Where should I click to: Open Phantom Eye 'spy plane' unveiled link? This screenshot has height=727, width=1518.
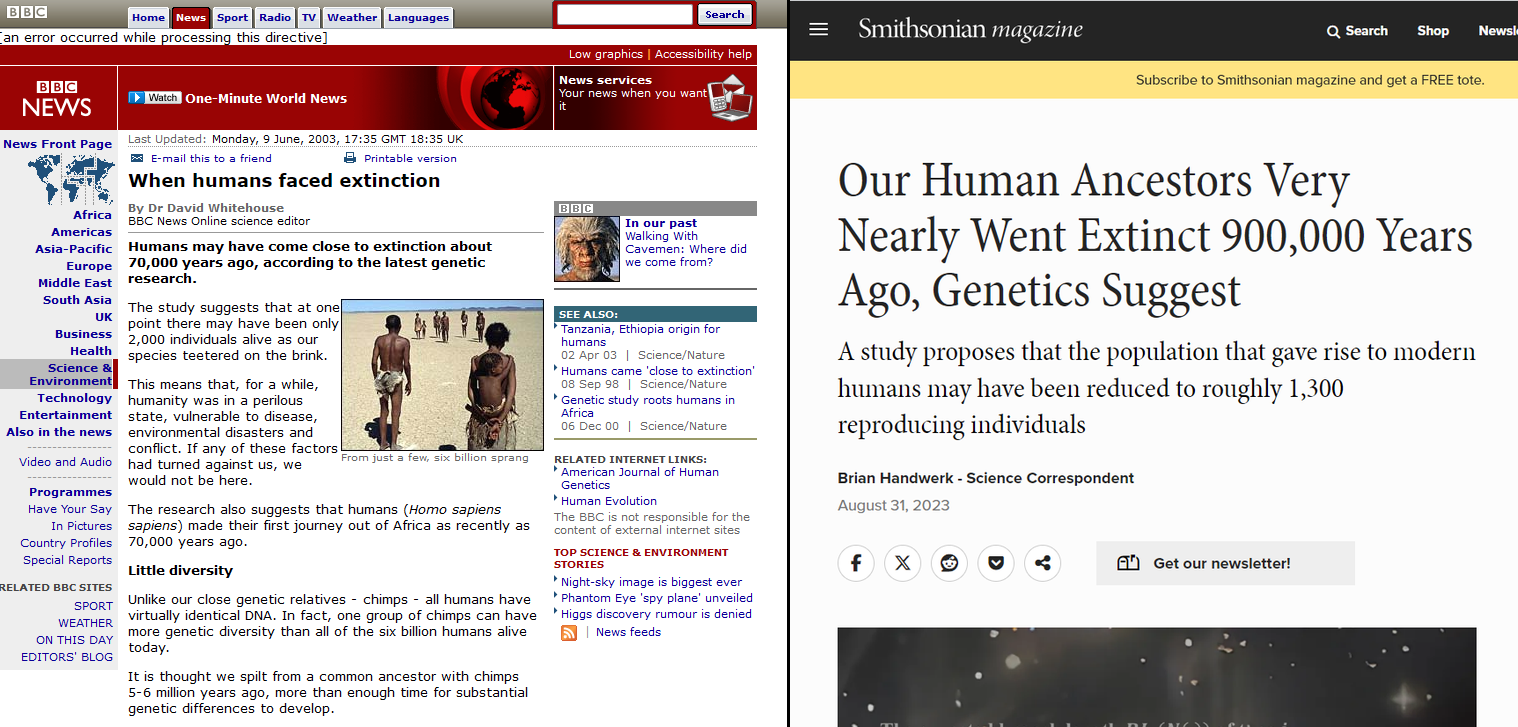[x=657, y=598]
